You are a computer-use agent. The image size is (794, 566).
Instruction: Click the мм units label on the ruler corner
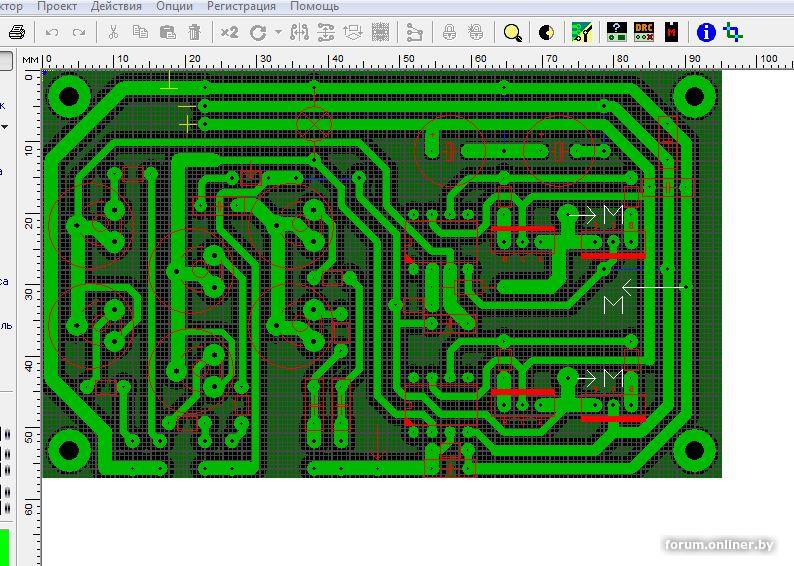(30, 60)
